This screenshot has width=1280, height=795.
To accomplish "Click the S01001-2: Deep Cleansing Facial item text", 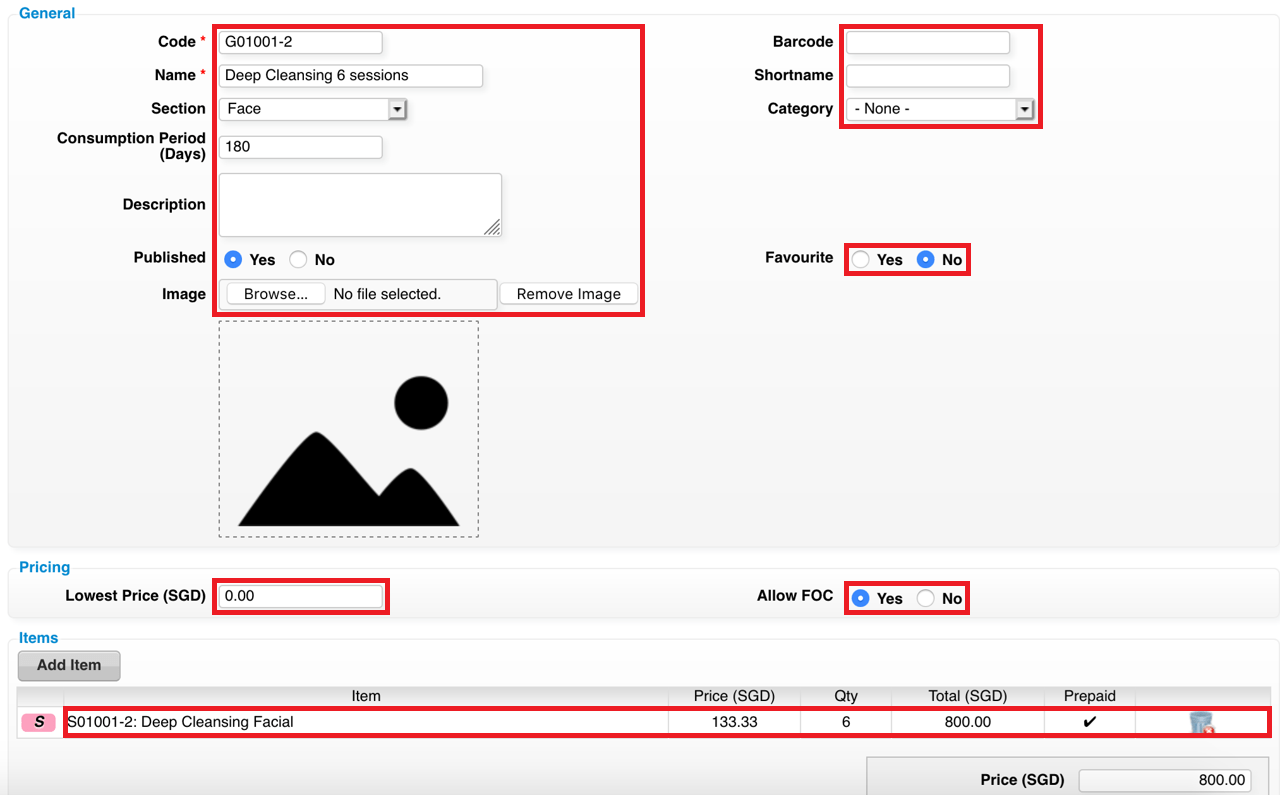I will point(181,722).
